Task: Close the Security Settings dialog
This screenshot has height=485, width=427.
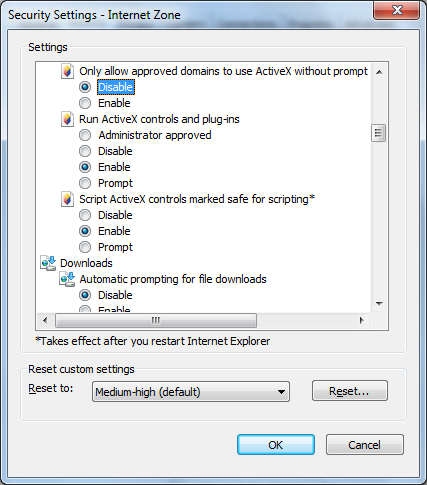Action: (x=396, y=10)
